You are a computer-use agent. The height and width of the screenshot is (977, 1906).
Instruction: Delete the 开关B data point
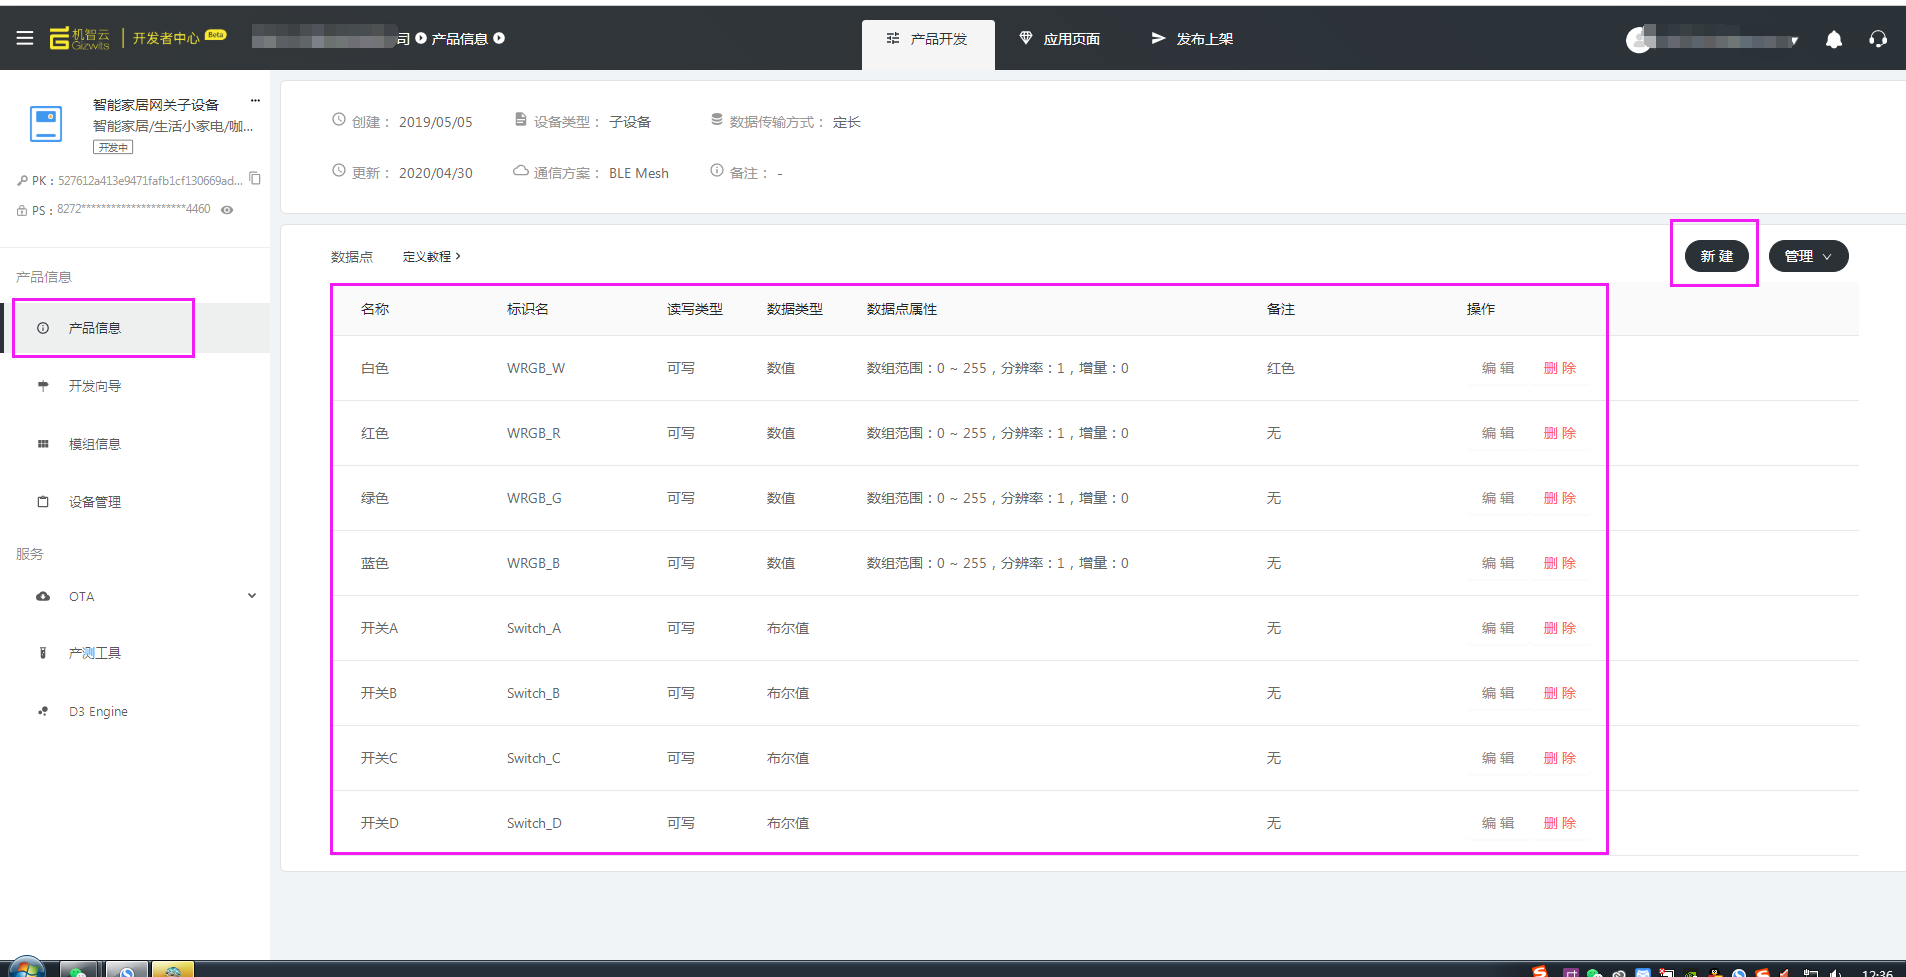coord(1560,693)
